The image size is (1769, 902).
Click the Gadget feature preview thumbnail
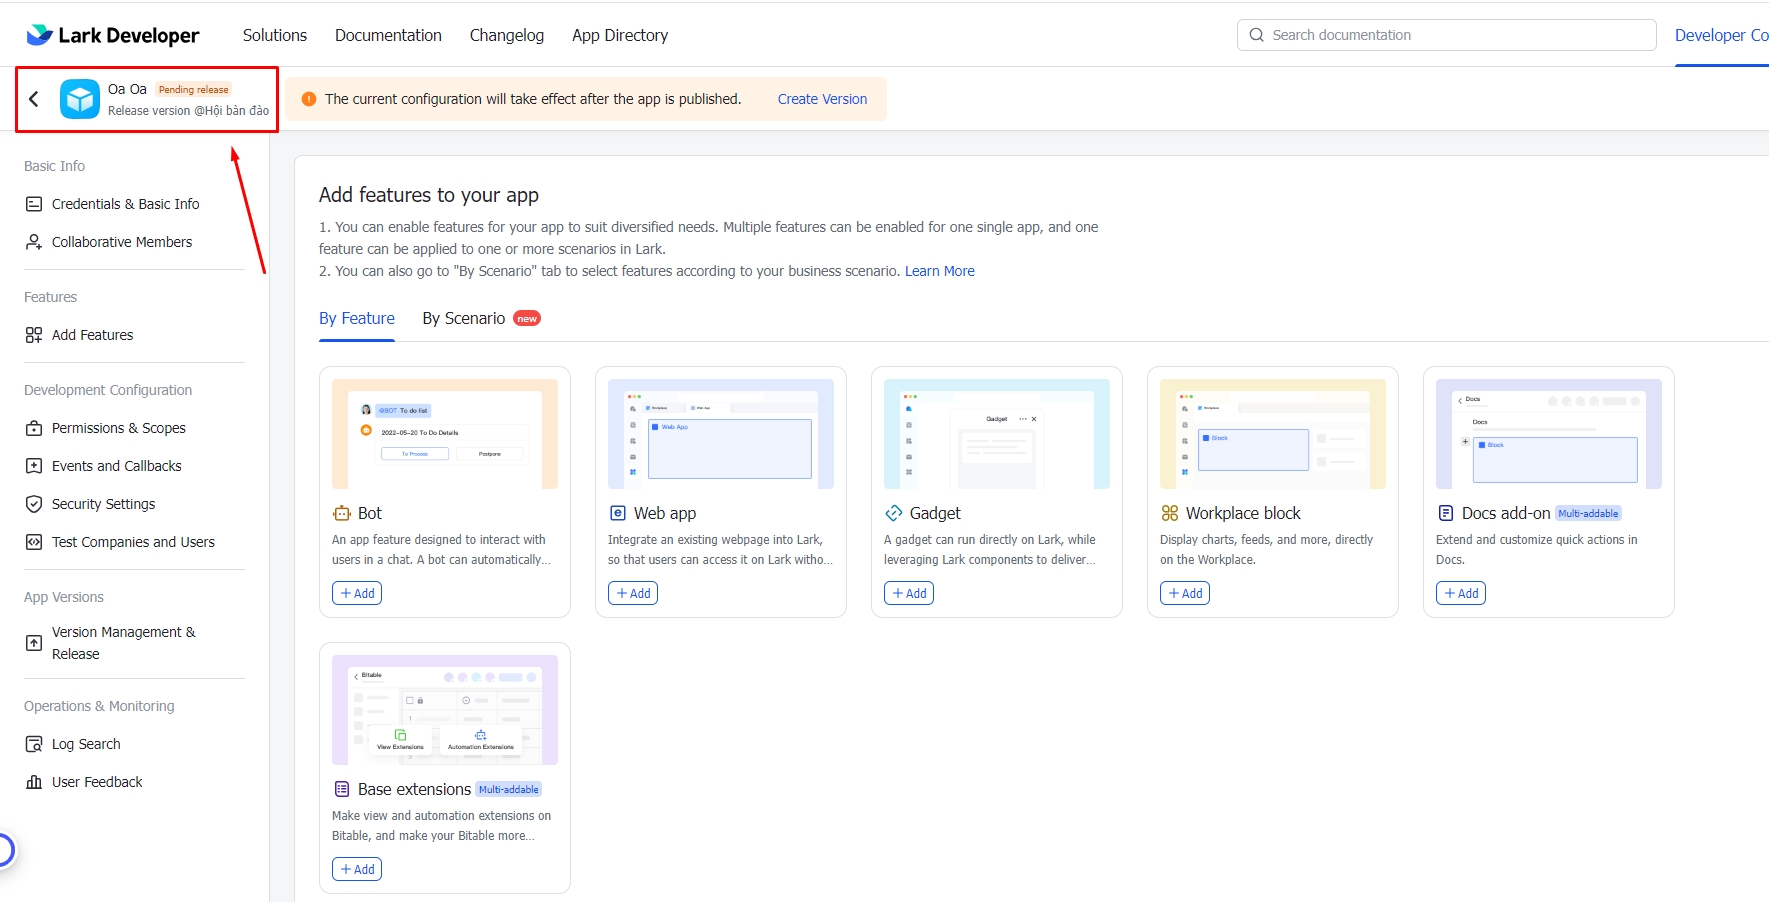(997, 434)
